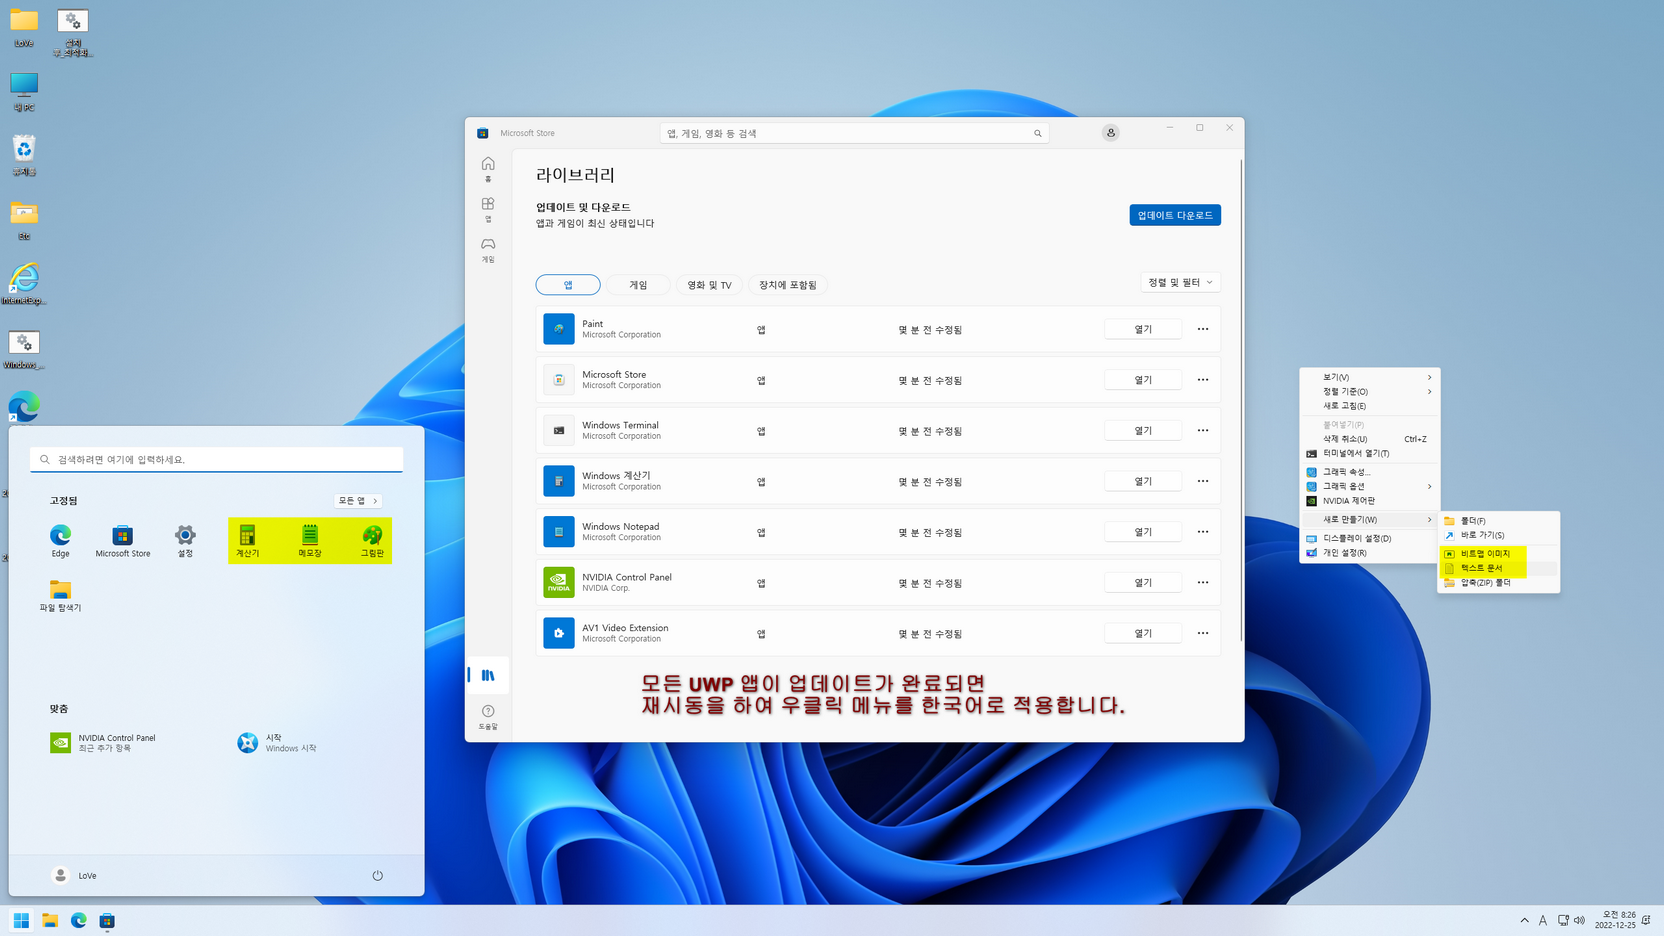The image size is (1664, 936).
Task: Select 휴지통 desktop icon
Action: 24,156
